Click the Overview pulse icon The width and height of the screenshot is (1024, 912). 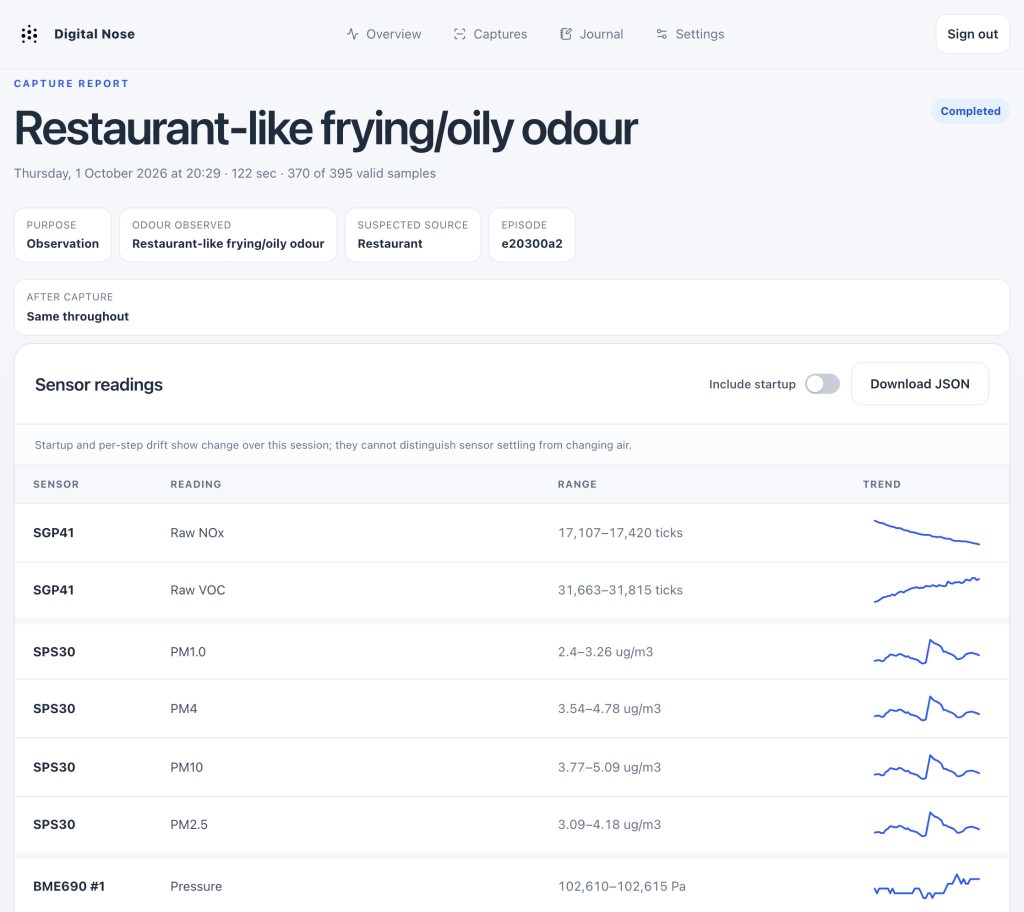pos(353,34)
